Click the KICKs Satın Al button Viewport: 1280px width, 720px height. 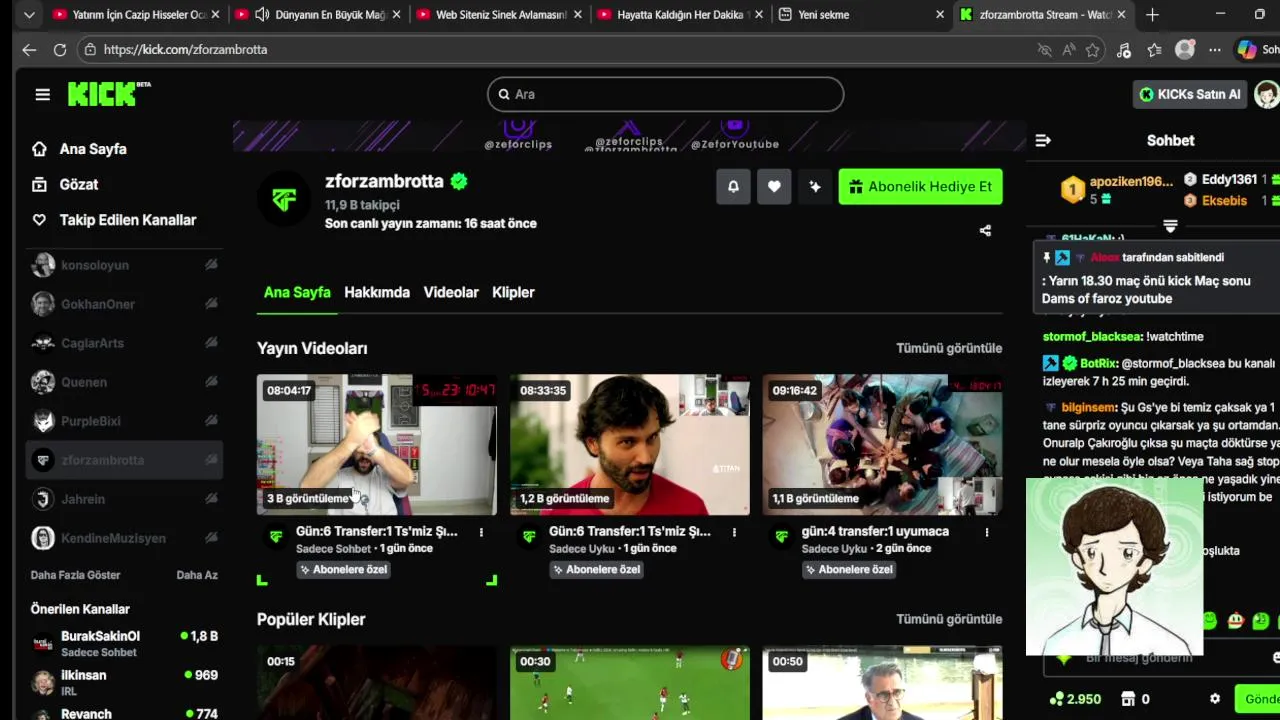[x=1190, y=94]
